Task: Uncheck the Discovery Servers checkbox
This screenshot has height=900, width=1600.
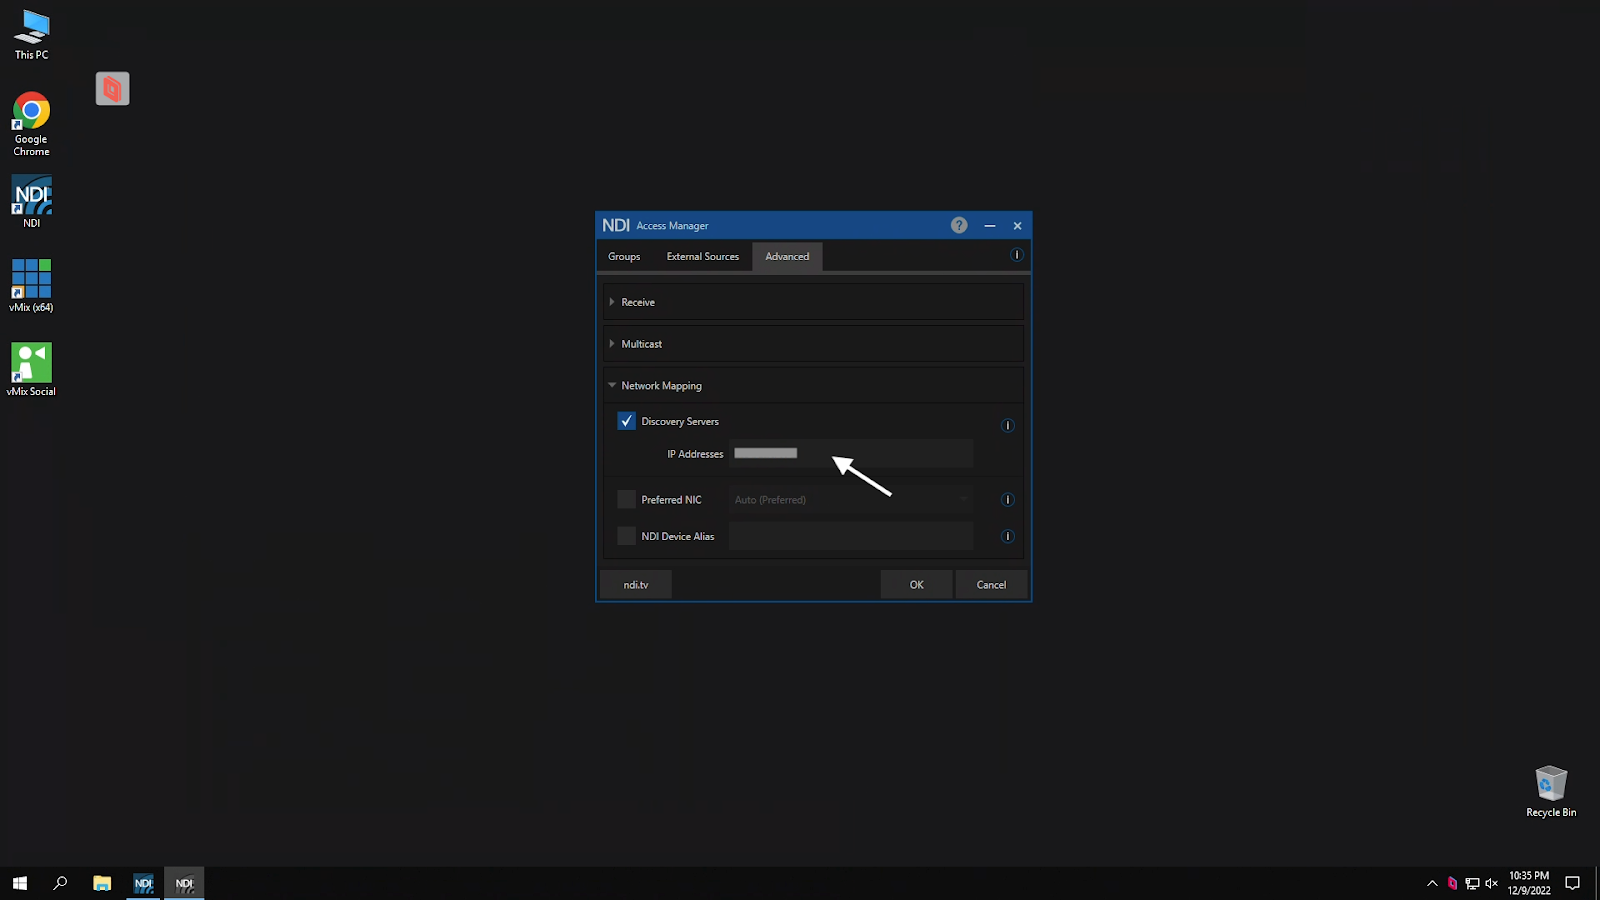Action: click(626, 421)
